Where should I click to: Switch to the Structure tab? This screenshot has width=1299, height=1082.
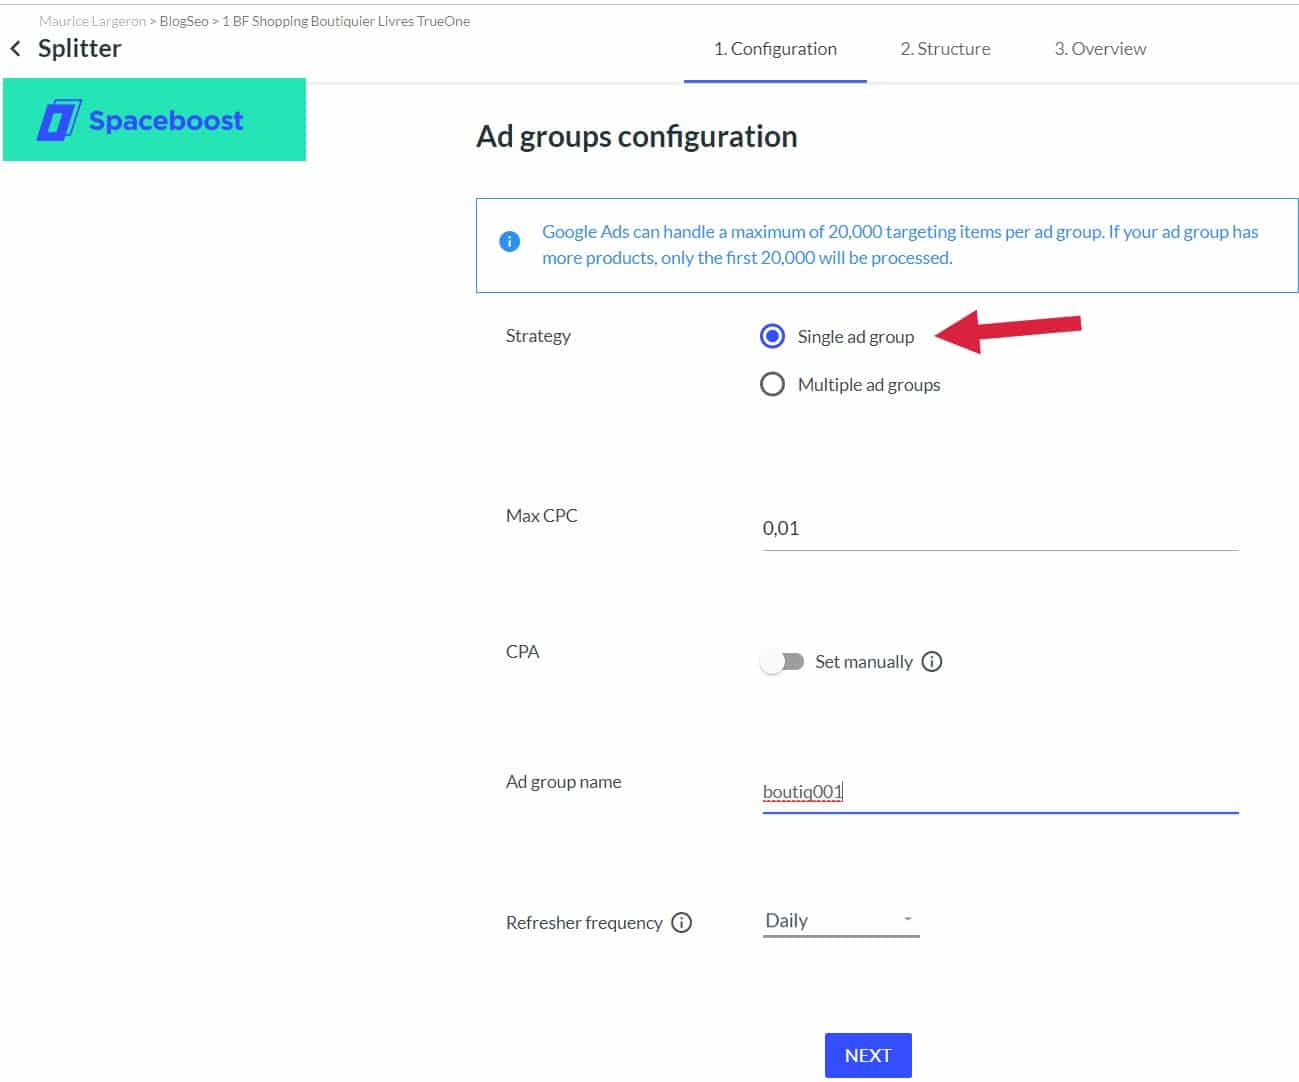tap(944, 48)
